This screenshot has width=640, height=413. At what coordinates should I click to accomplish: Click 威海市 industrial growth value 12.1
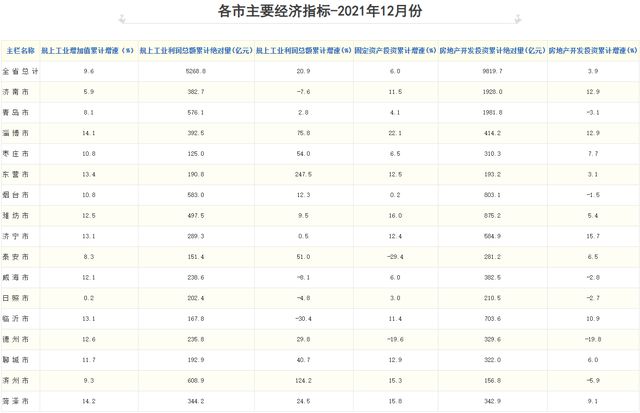89,278
